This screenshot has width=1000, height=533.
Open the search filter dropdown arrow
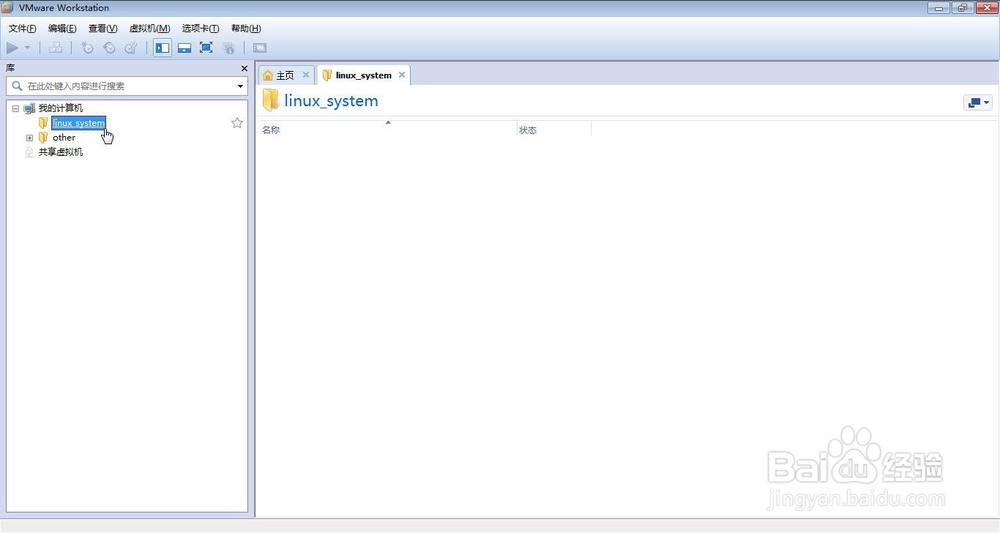240,86
